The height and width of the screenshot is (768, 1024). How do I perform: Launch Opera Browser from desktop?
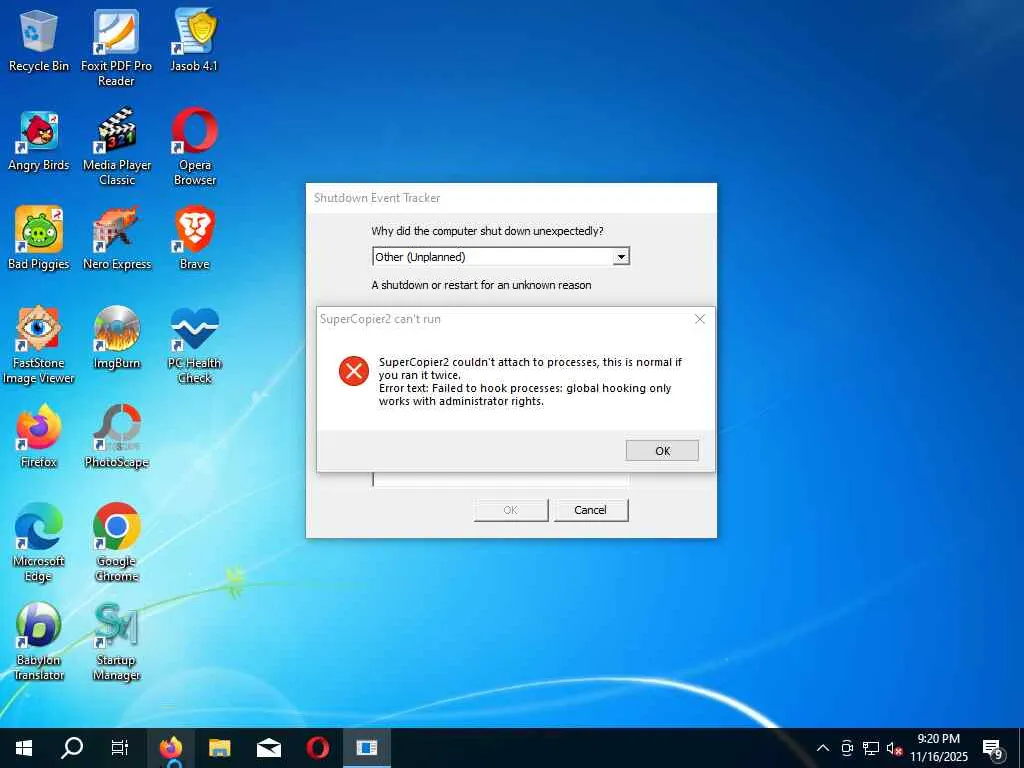tap(195, 146)
